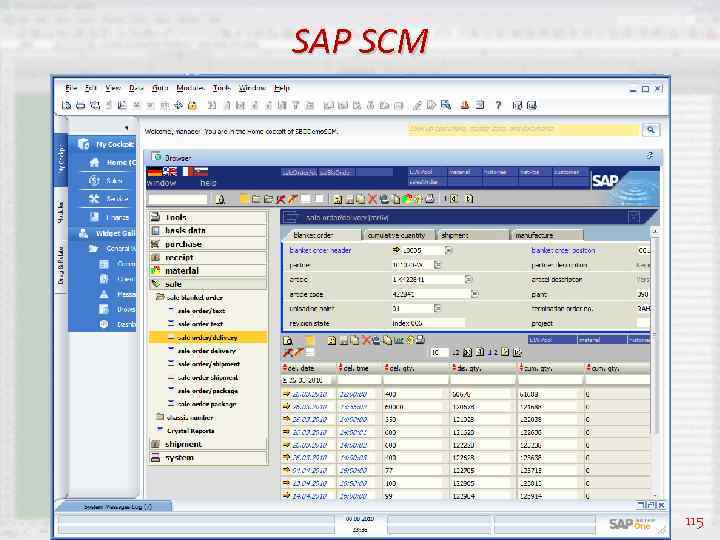Expand the purchase navigation group
Viewport: 720px width, 540px height.
pyautogui.click(x=208, y=244)
